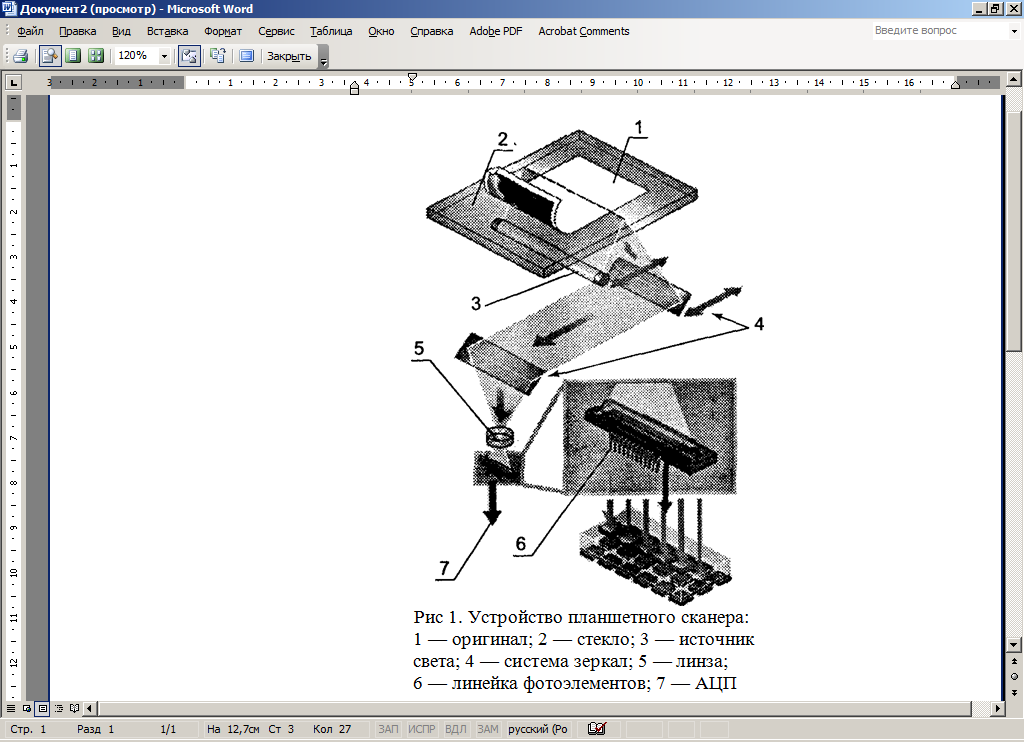The image size is (1024, 742).
Task: Click the 120% zoom value field
Action: [x=136, y=56]
